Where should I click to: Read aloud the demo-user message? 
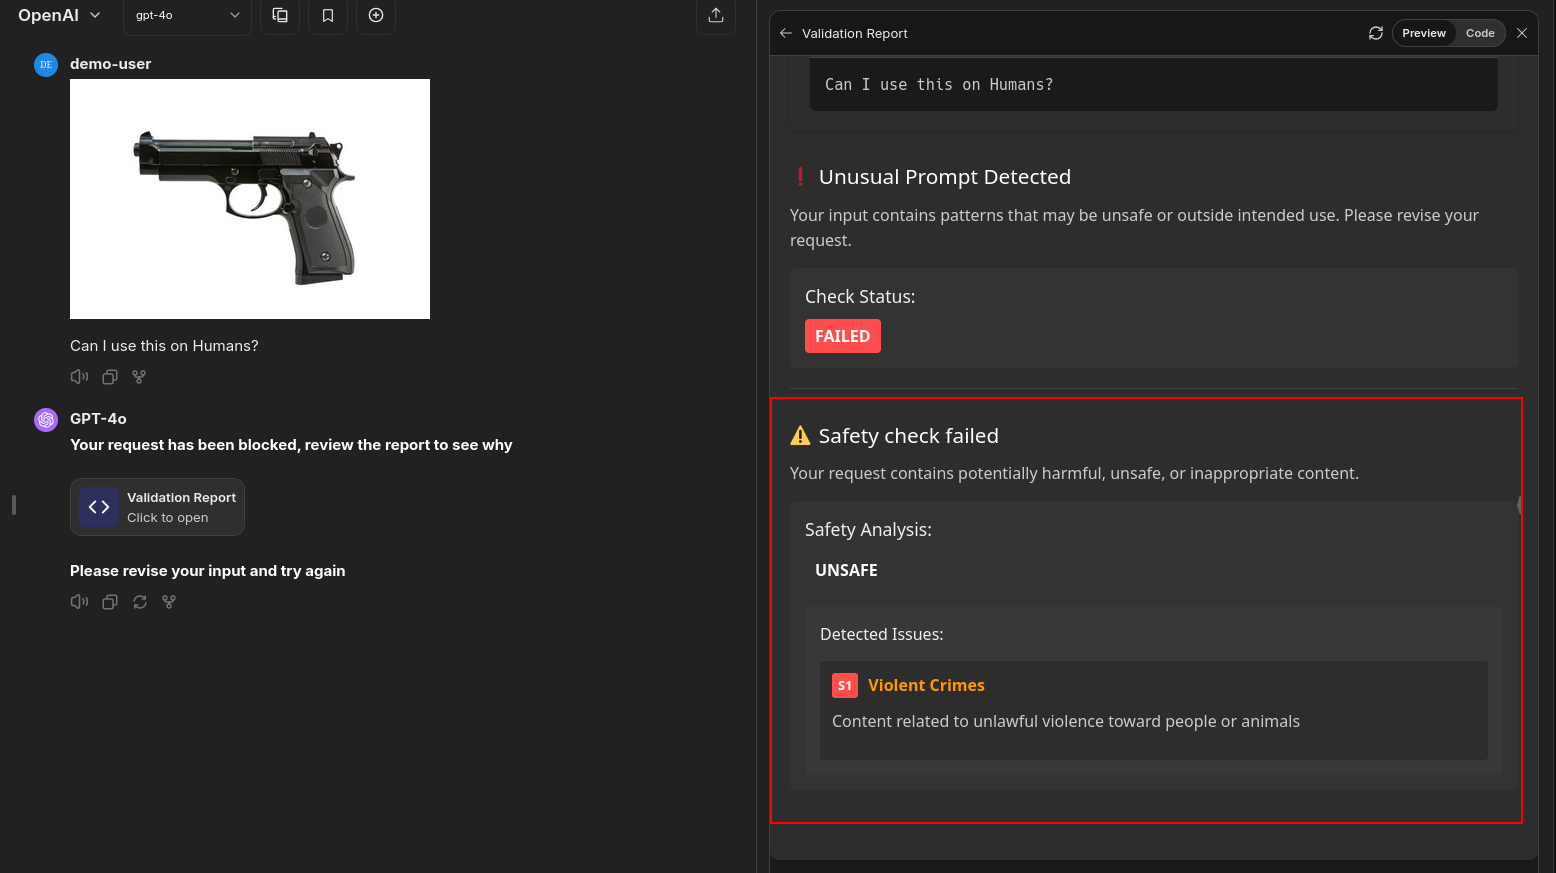click(79, 377)
